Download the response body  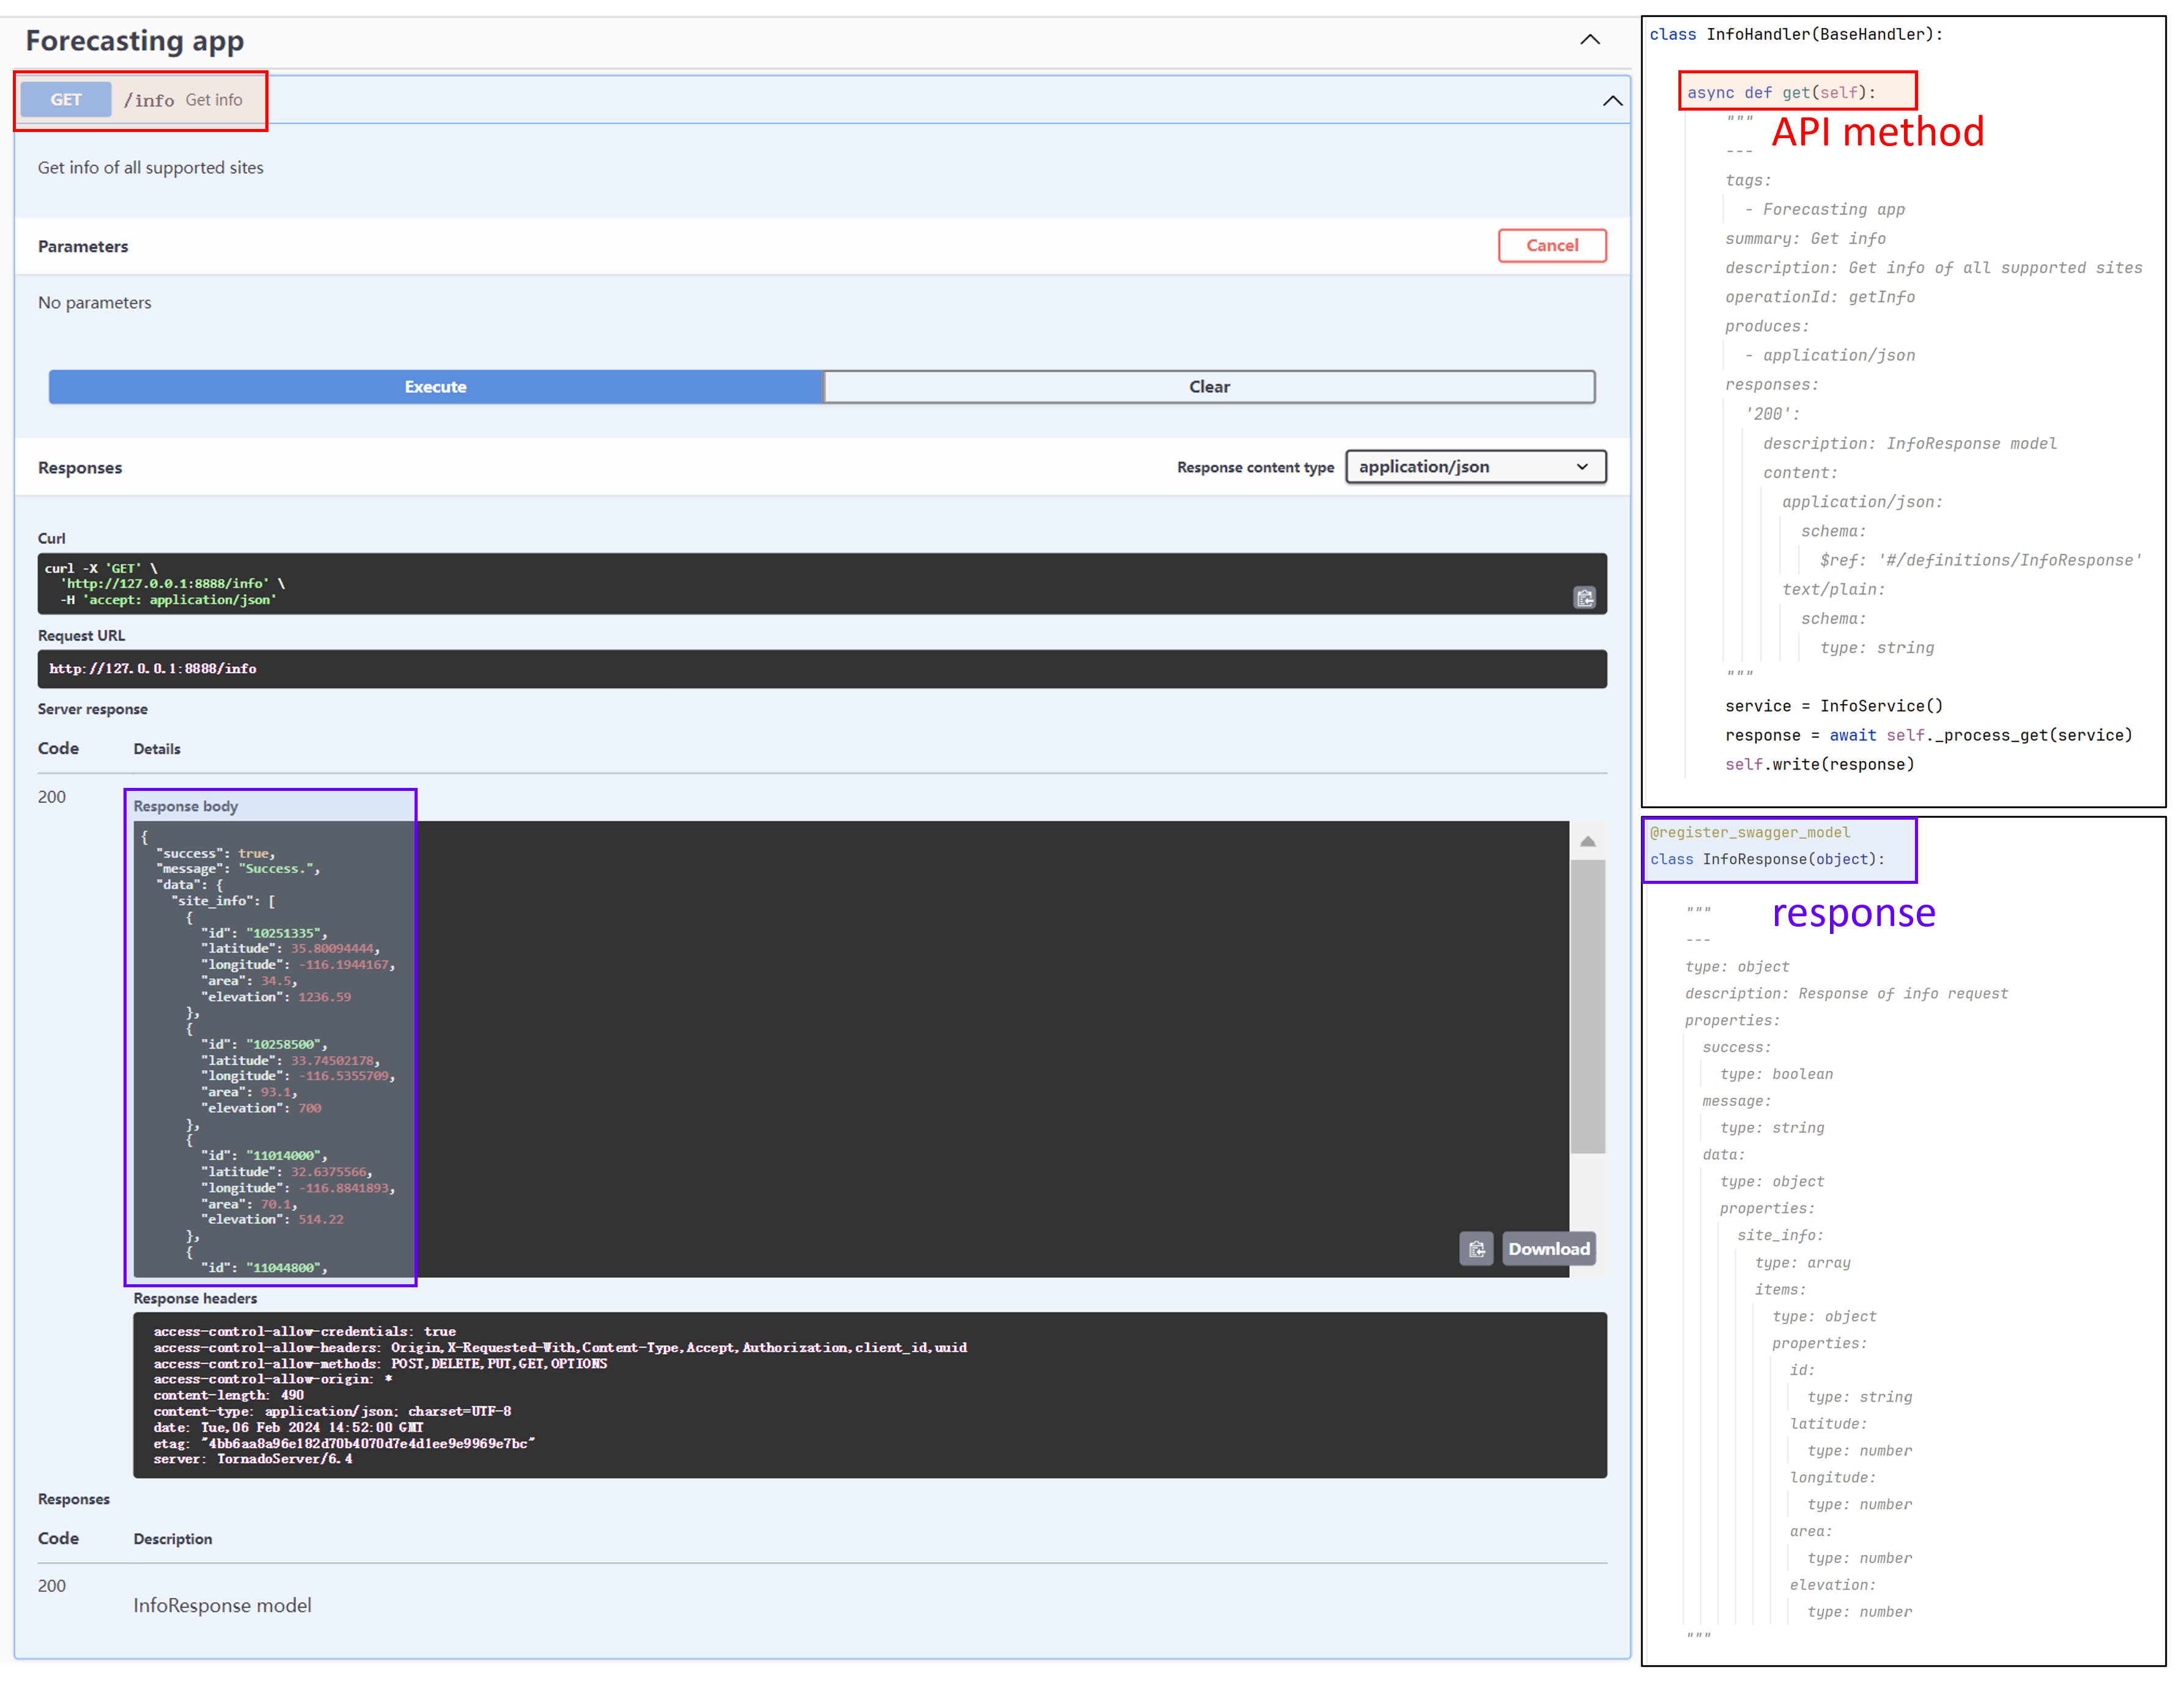click(1548, 1249)
